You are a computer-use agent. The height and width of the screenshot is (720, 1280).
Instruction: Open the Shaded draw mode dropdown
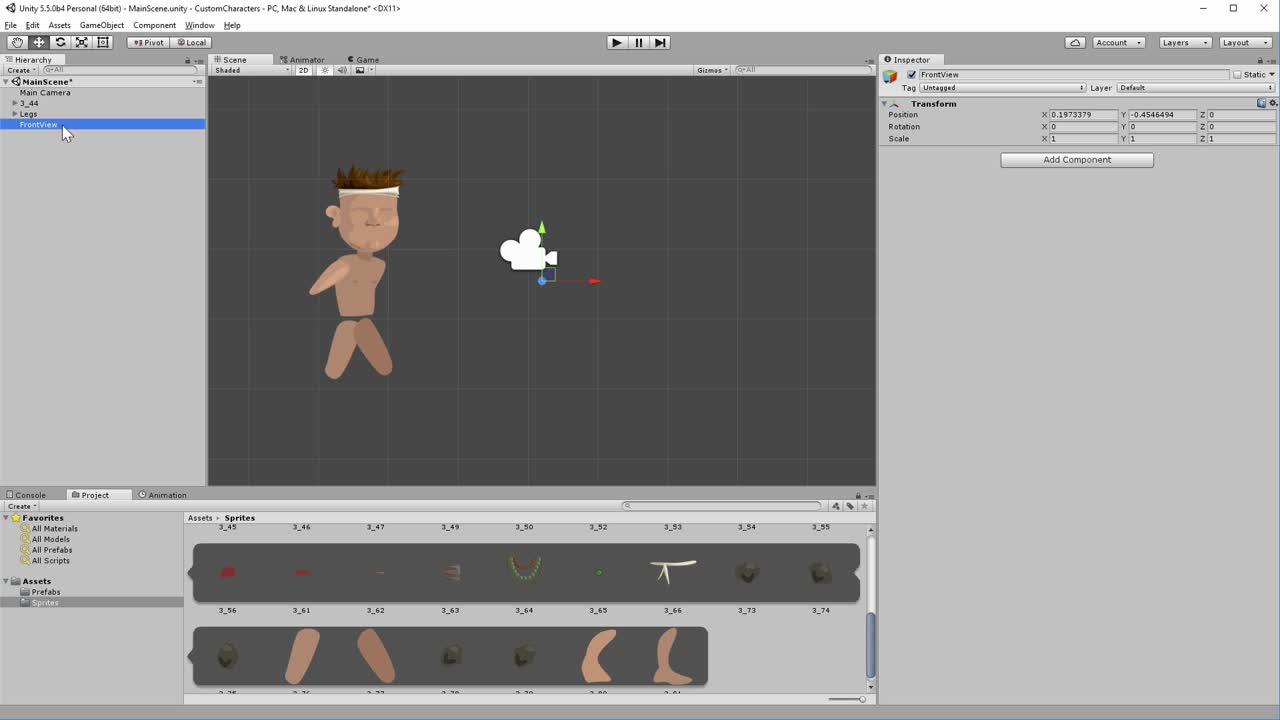[x=251, y=70]
